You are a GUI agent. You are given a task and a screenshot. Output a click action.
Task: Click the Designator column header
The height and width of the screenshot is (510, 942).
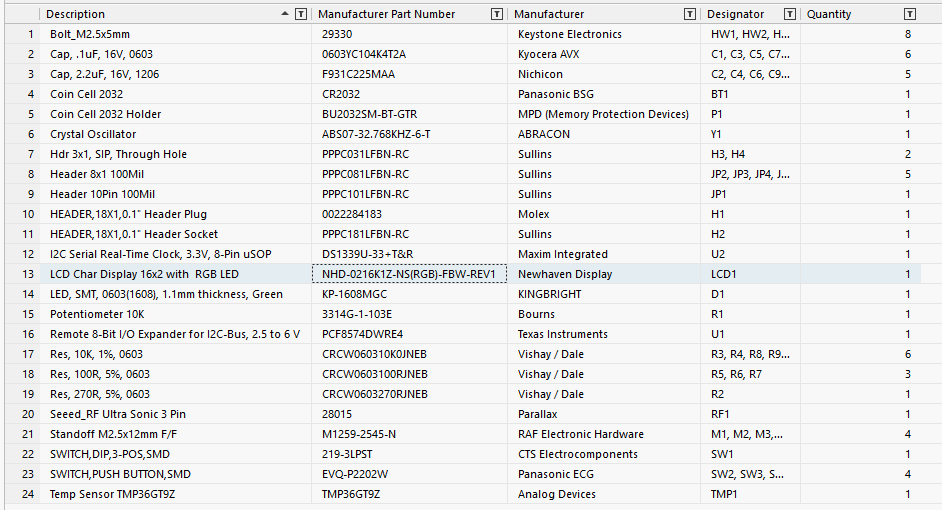[735, 14]
